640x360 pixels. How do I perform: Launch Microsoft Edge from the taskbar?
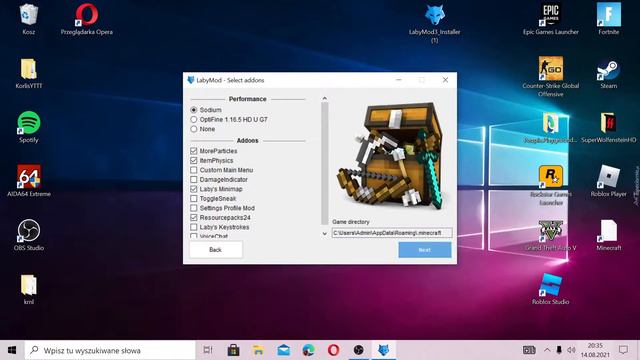coord(309,350)
